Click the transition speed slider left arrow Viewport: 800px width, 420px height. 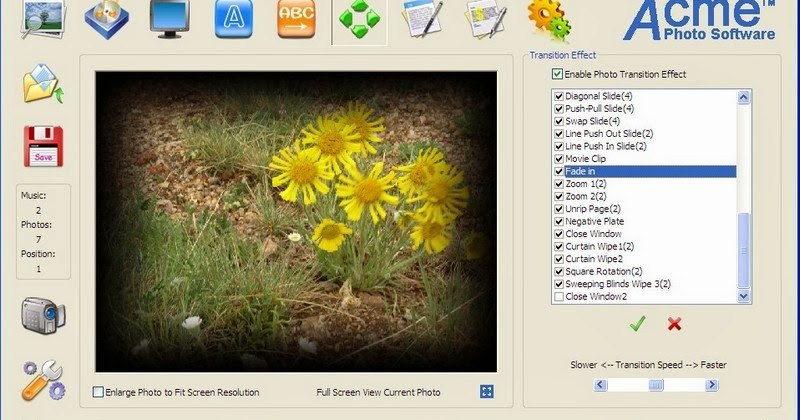(601, 385)
